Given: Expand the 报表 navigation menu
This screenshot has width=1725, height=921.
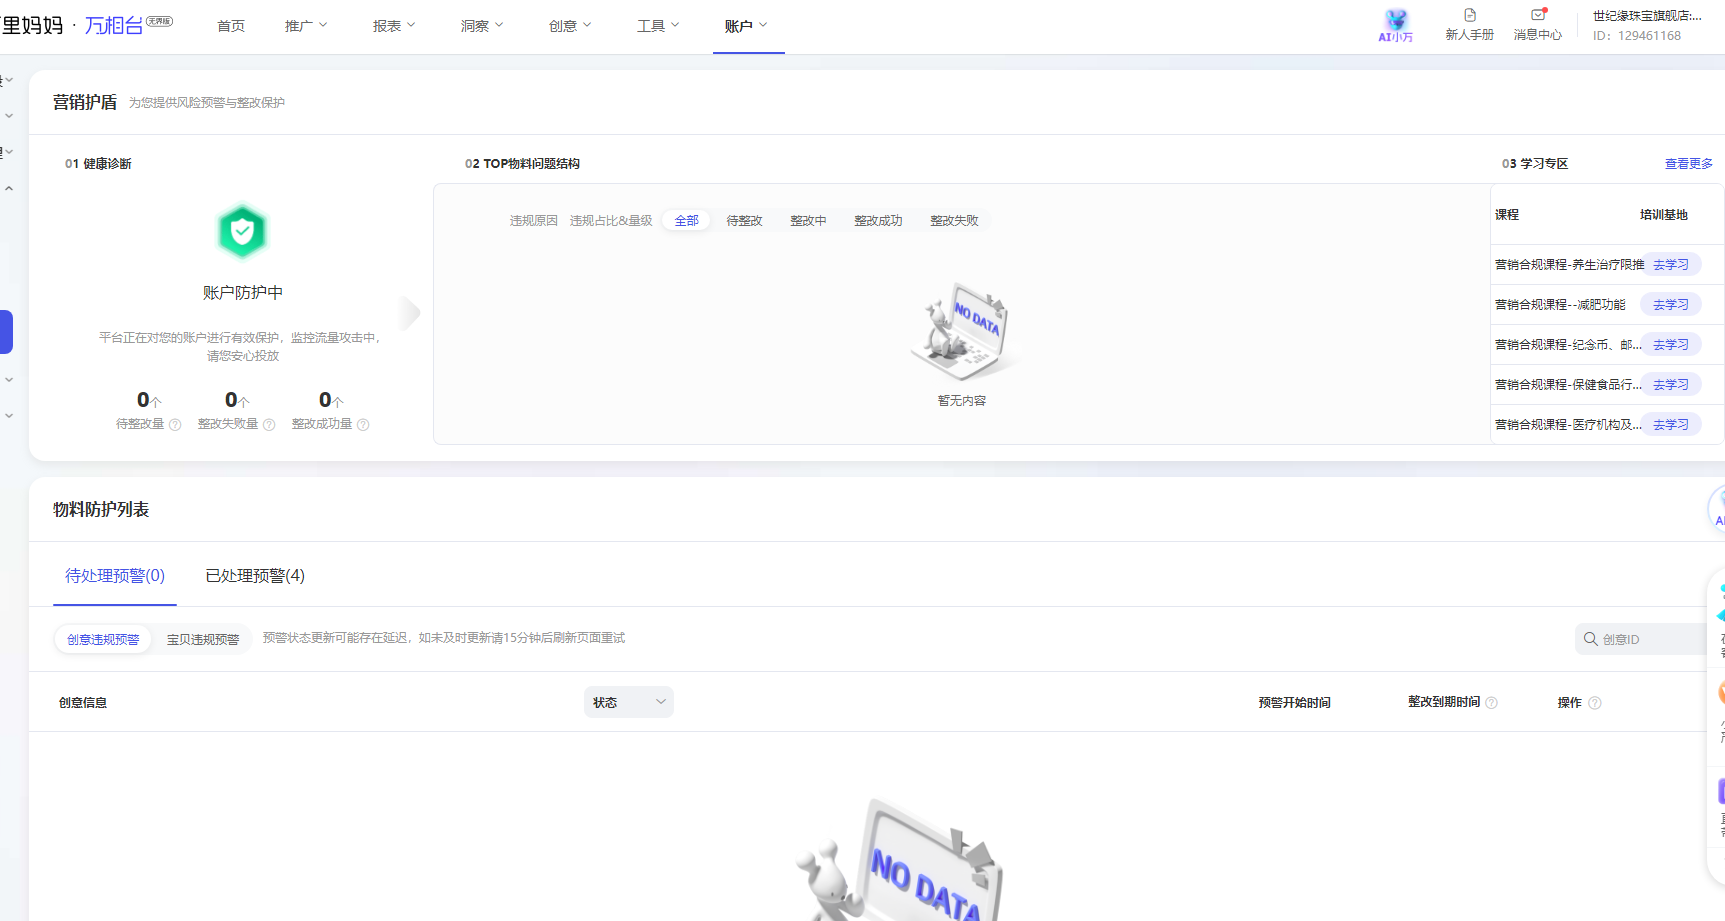Looking at the screenshot, I should tap(393, 26).
